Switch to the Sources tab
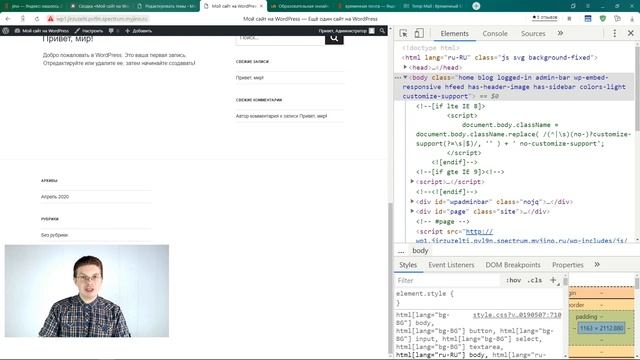Screen dimensions: 640x360 (533, 34)
